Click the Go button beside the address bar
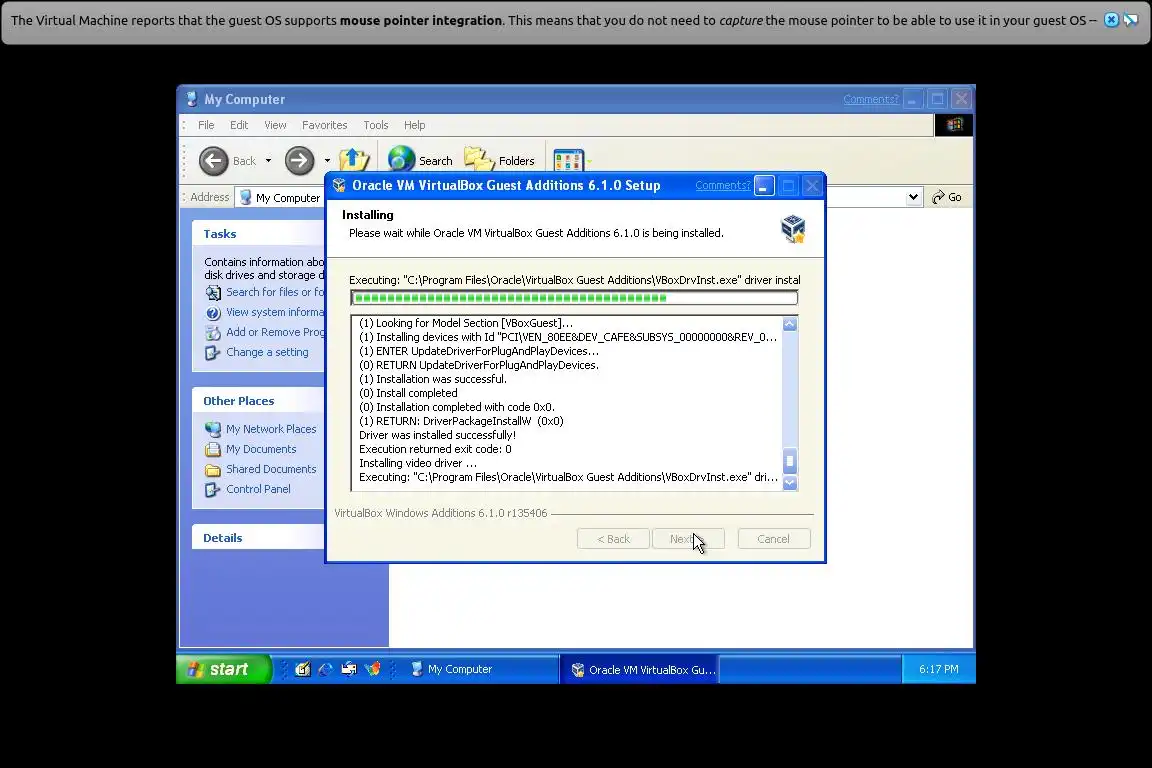Viewport: 1152px width, 768px height. [947, 197]
